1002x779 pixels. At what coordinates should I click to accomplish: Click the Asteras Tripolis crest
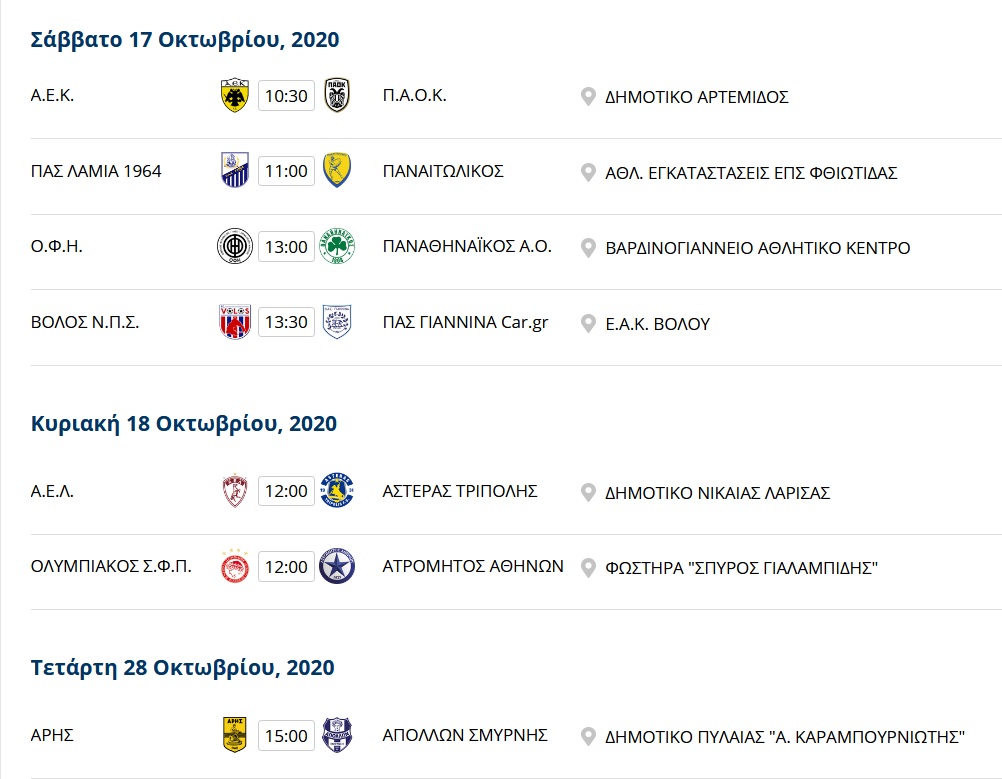point(337,491)
